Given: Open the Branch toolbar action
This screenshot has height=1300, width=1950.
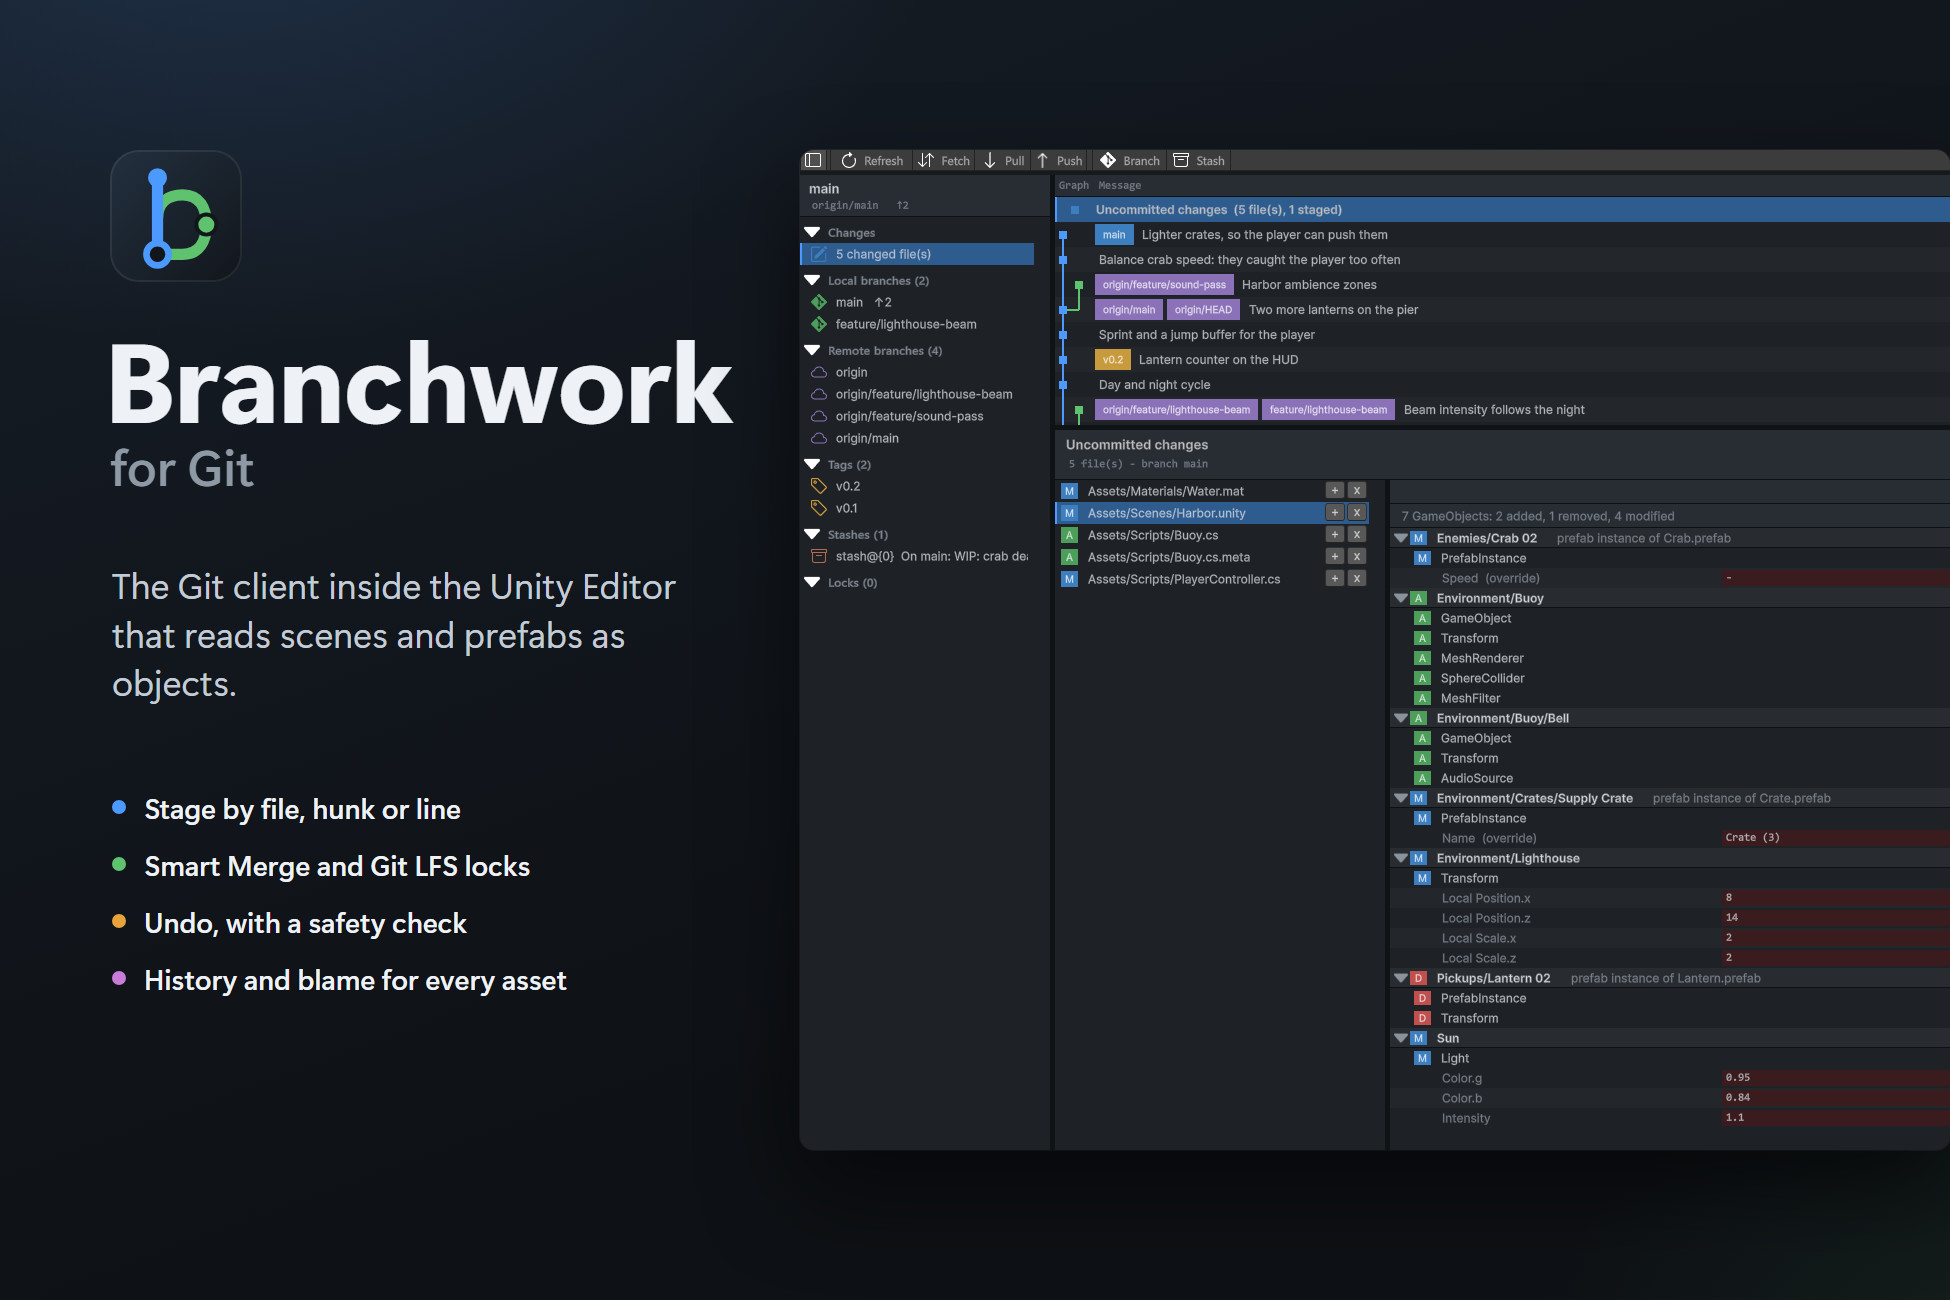Looking at the screenshot, I should [1130, 160].
